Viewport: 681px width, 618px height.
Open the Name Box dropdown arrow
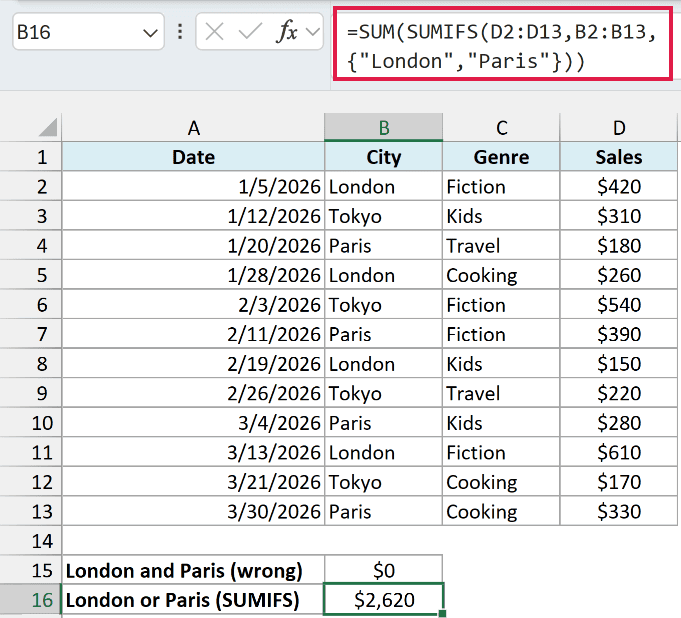tap(150, 33)
